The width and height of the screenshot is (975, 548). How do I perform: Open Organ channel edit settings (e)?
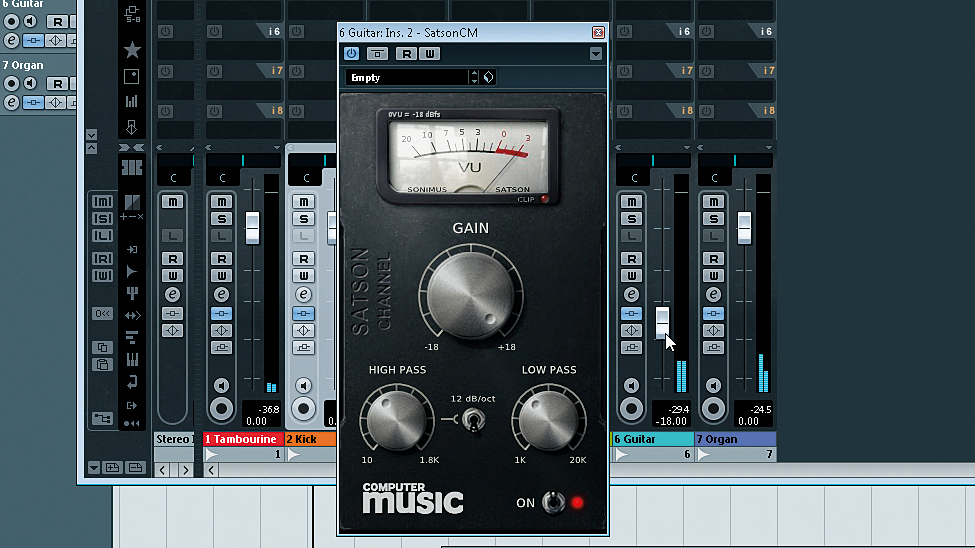(x=713, y=294)
